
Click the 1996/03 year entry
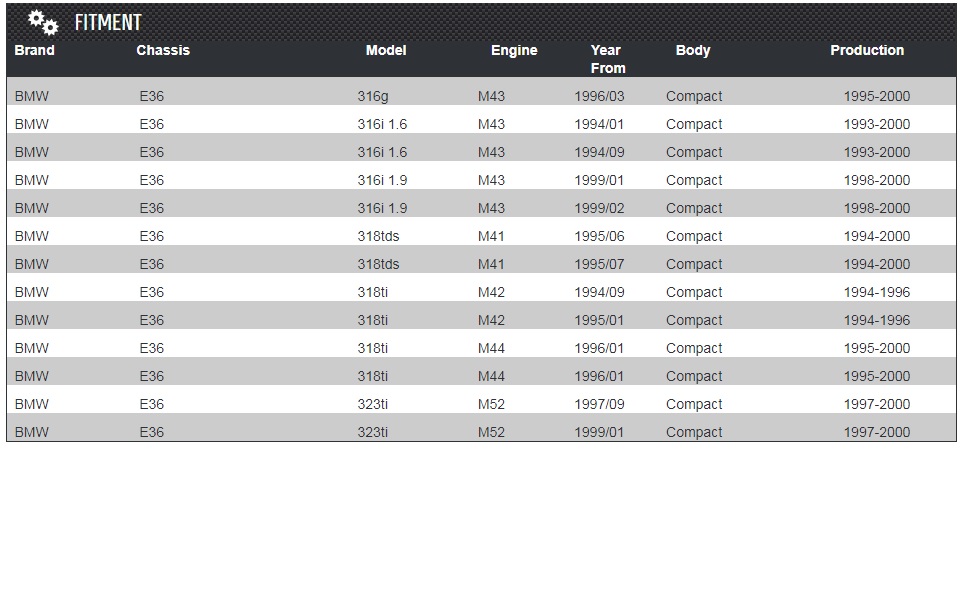point(599,97)
